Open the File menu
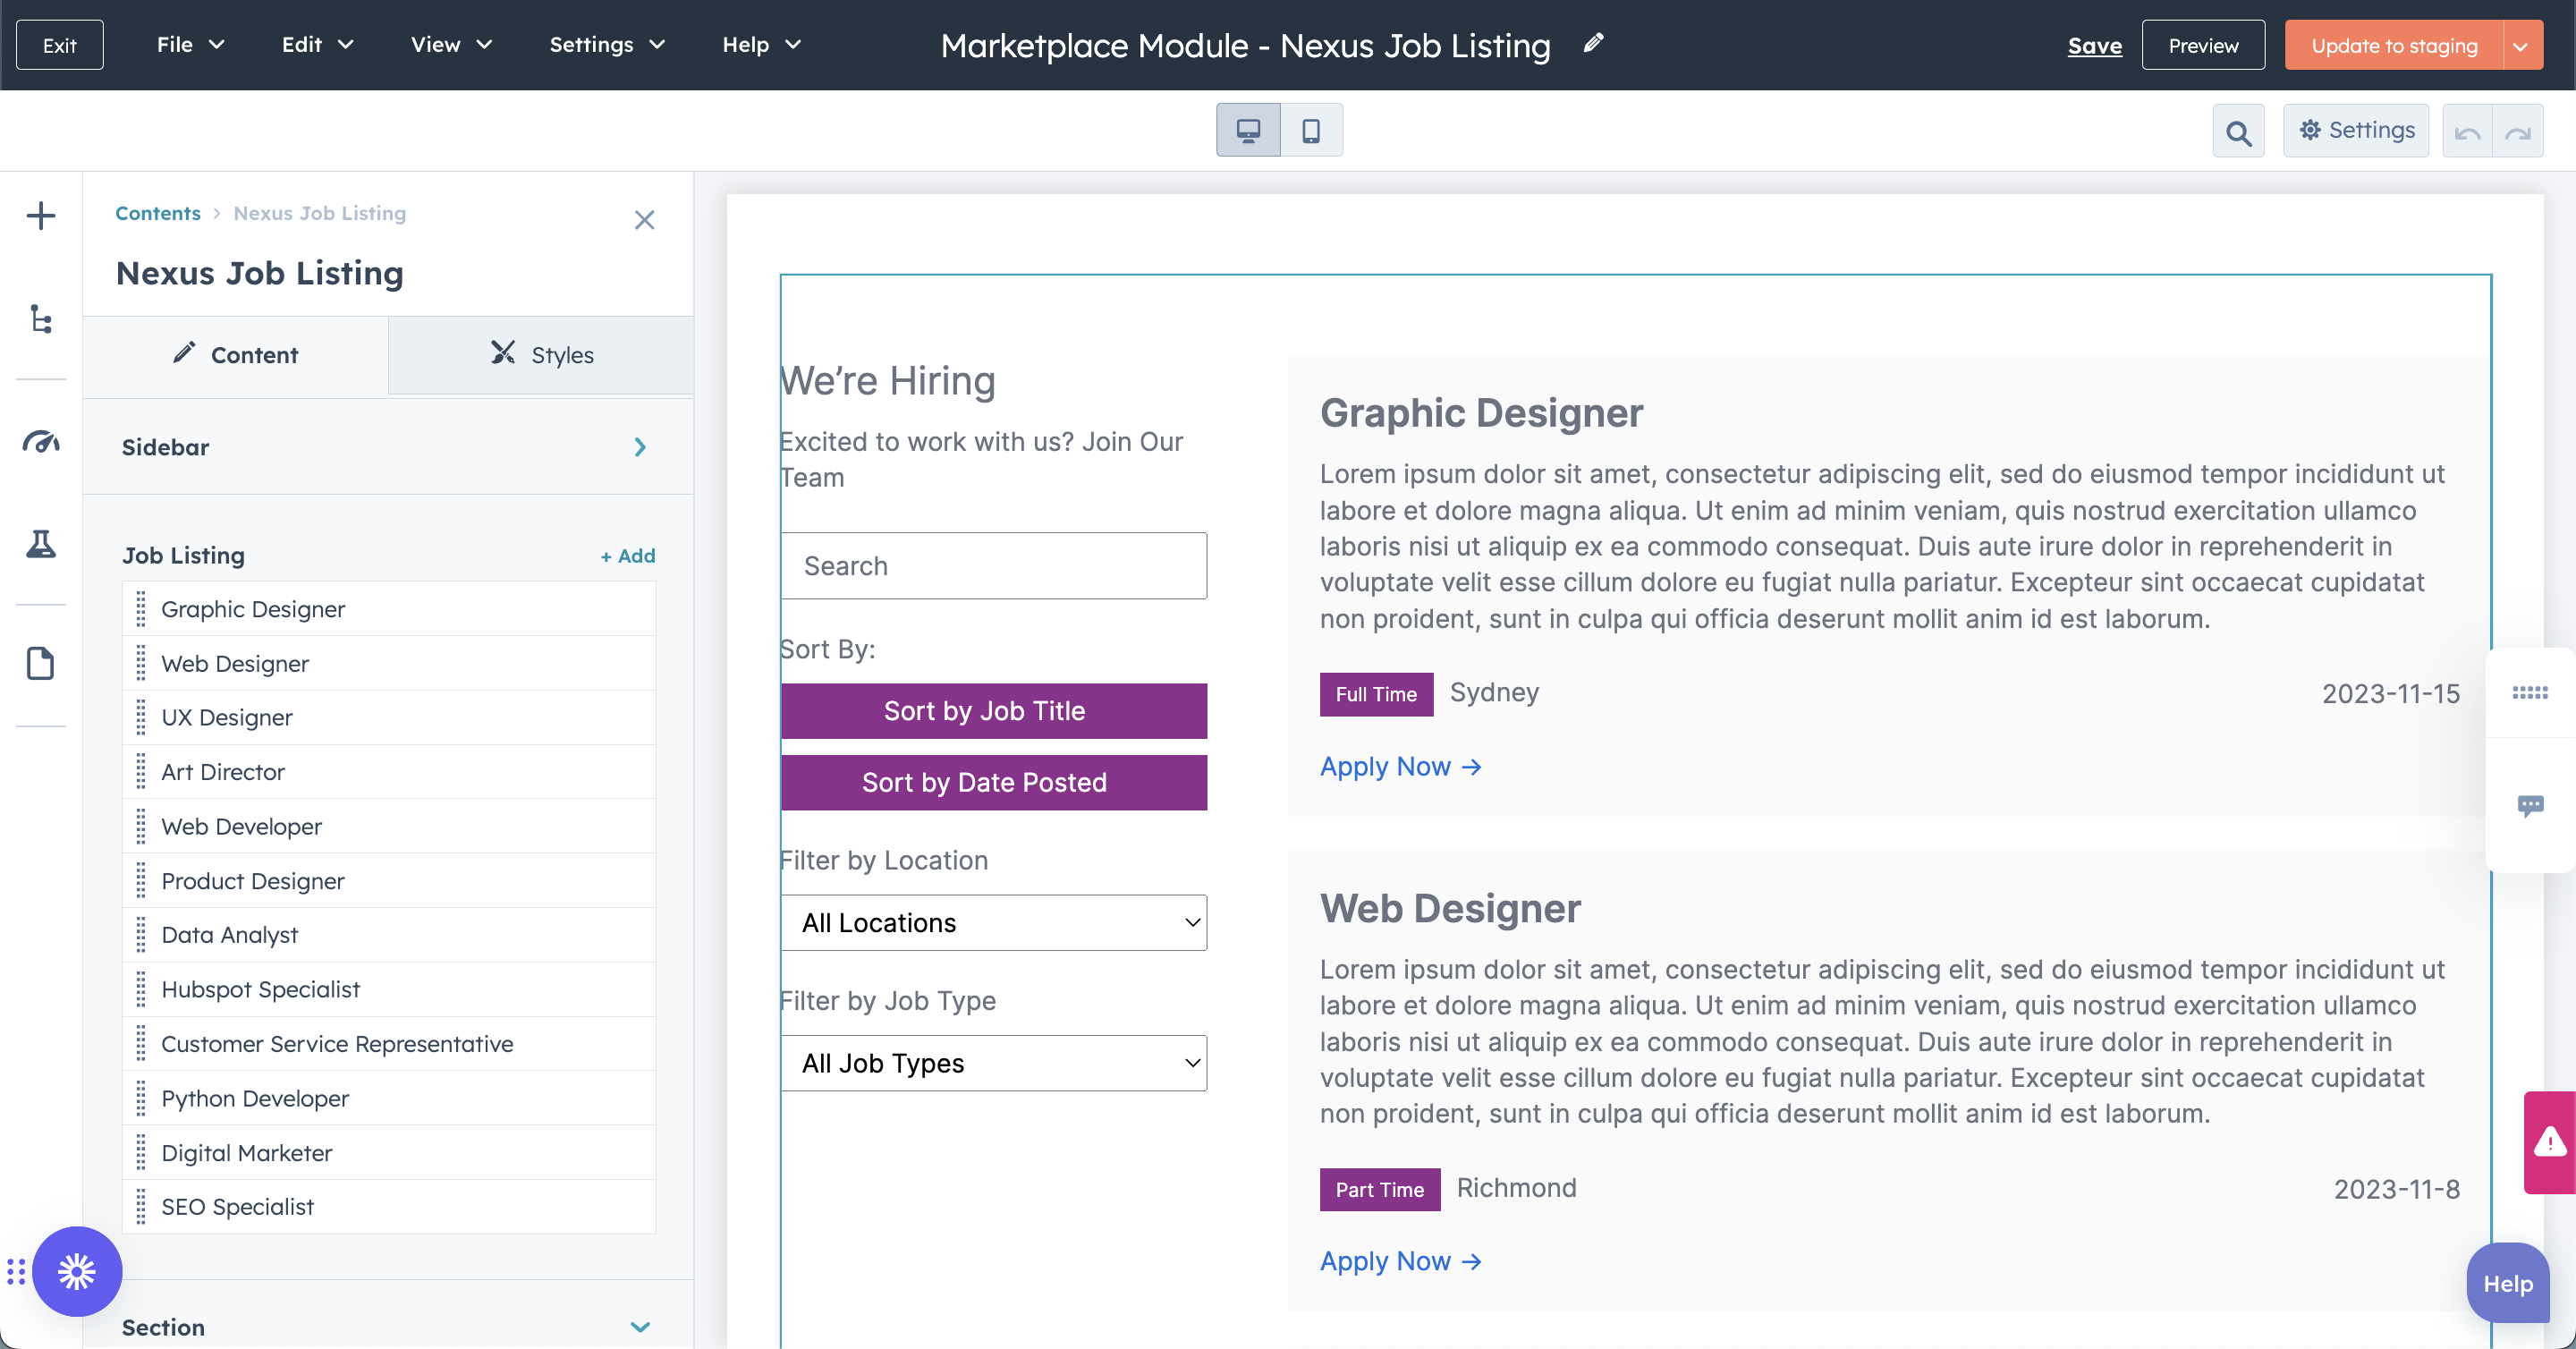 pos(190,45)
